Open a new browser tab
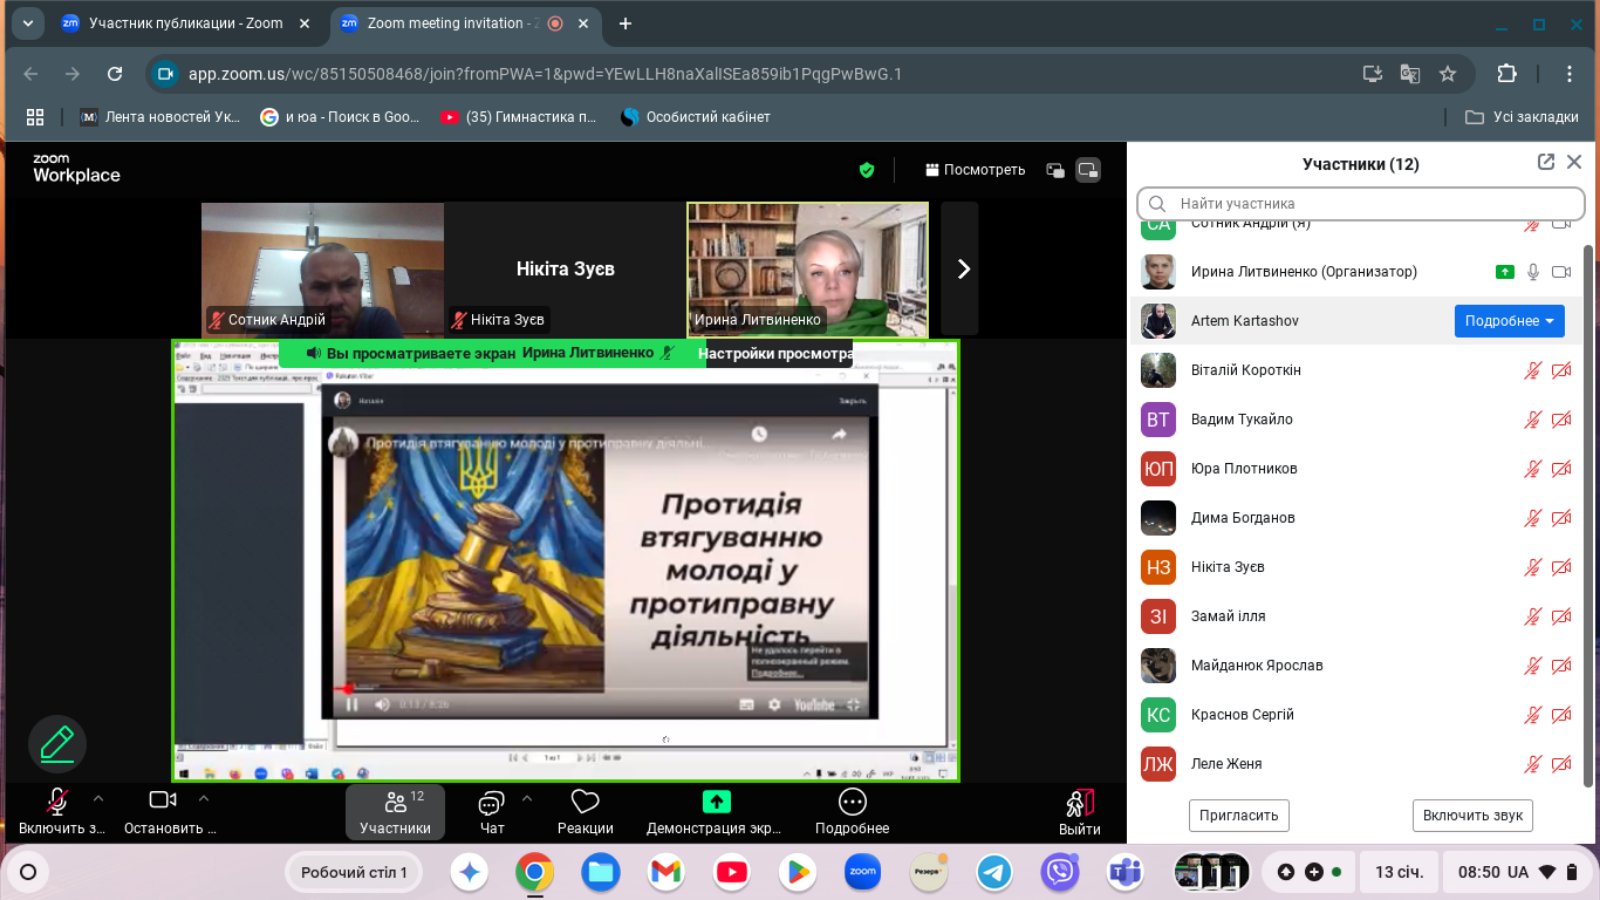Screen dimensions: 1600x900 click(625, 23)
